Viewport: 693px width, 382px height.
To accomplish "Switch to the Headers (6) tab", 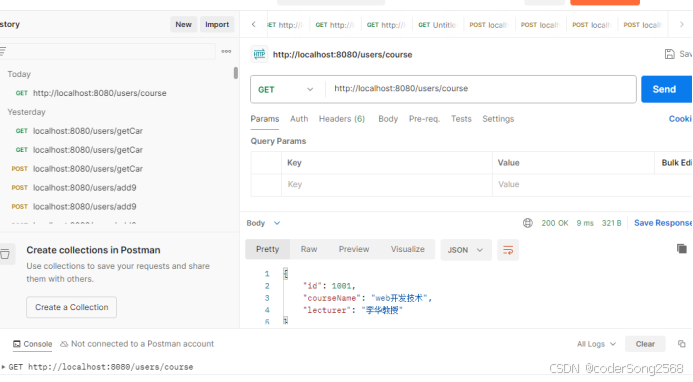I will [x=342, y=119].
